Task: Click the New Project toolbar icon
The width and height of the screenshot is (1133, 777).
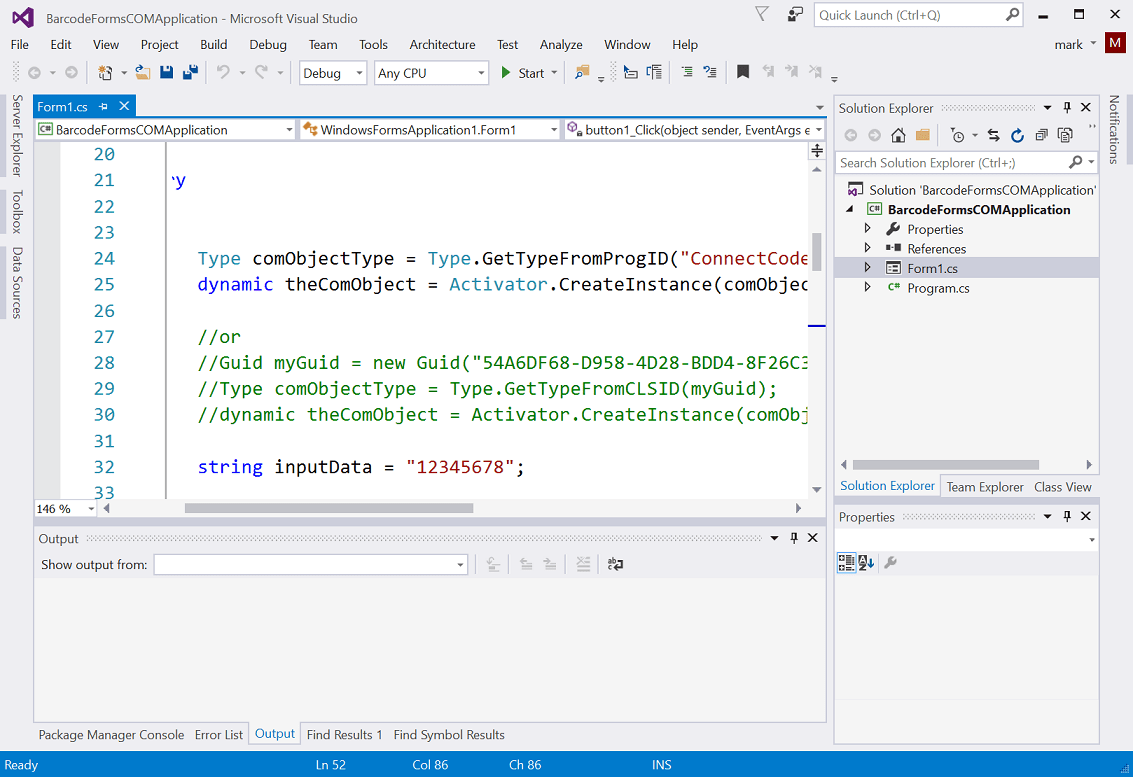Action: (x=105, y=72)
